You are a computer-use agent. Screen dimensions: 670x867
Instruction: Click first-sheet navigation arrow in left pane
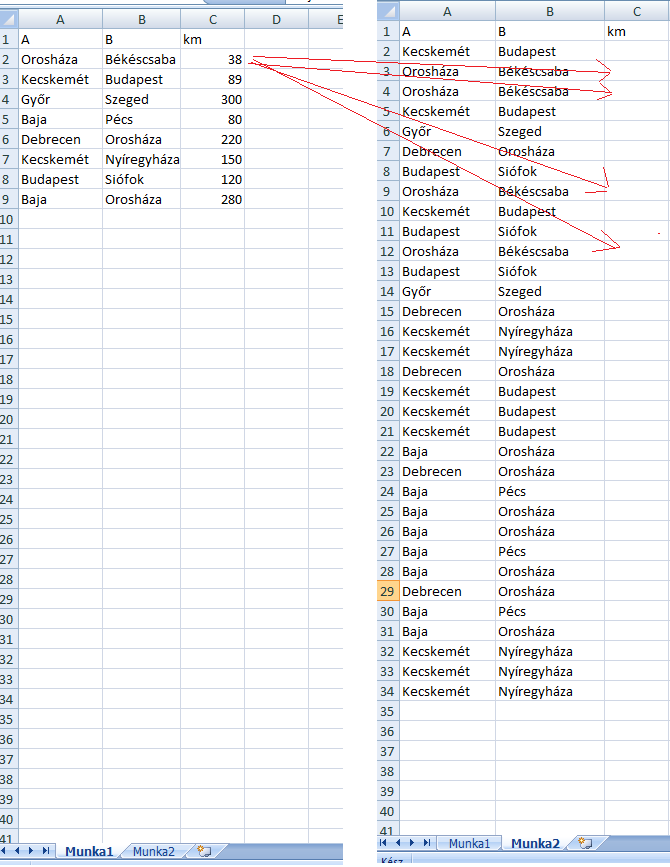(3, 851)
